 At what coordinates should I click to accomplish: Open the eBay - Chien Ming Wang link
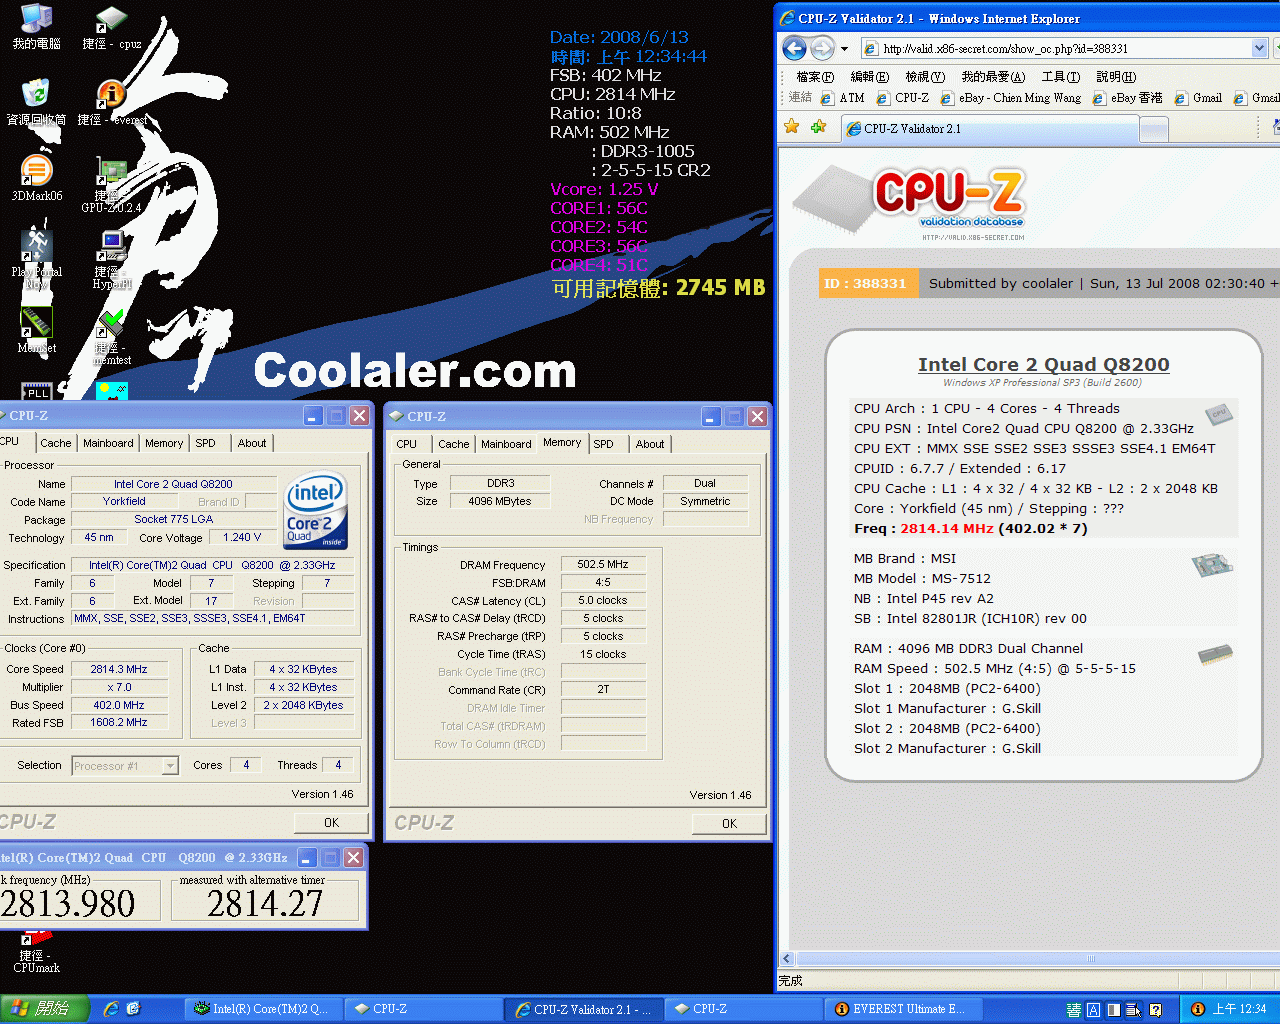pyautogui.click(x=1011, y=98)
